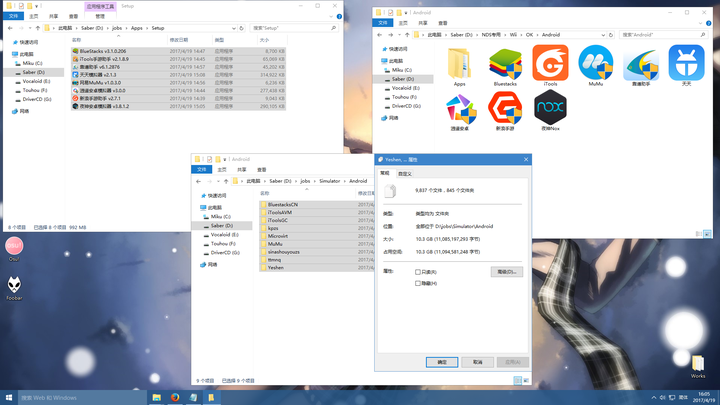Expand the ribbon in the Setup window

click(332, 17)
